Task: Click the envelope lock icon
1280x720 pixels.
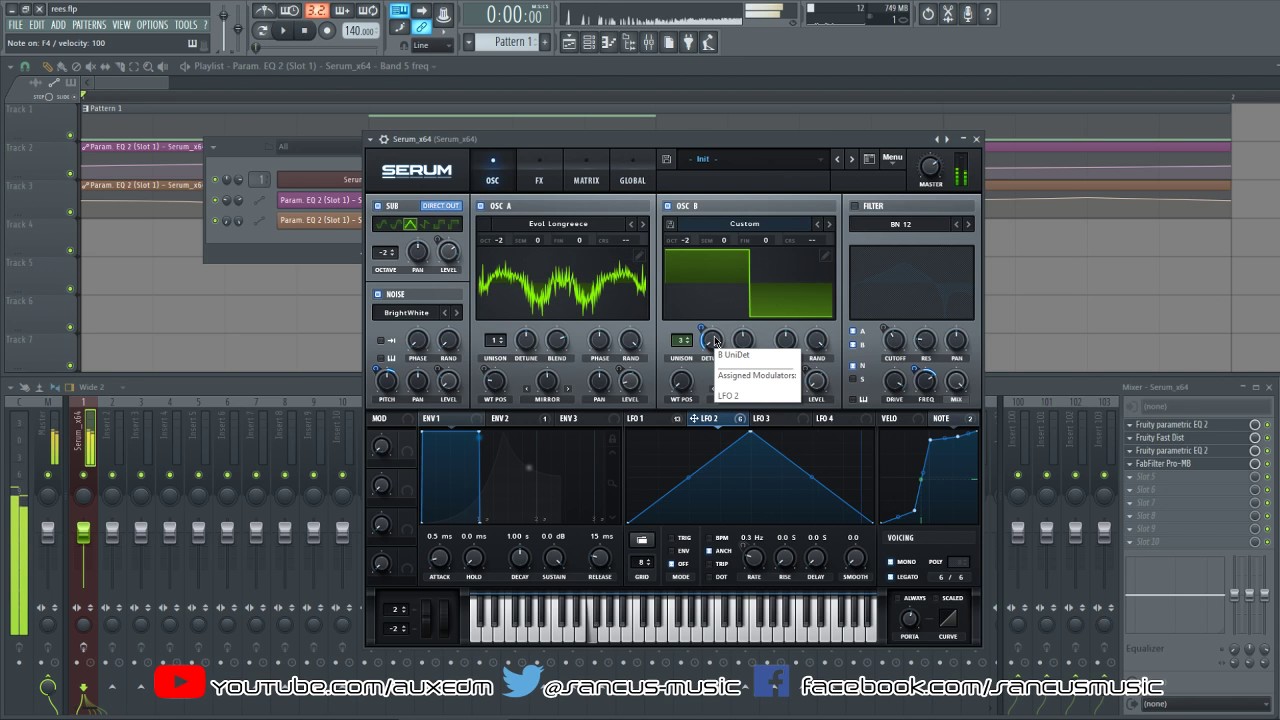Action: 611,439
